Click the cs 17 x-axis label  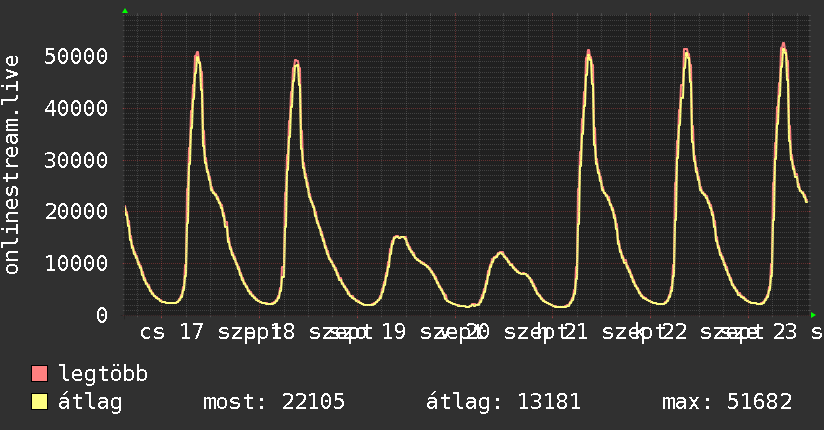[172, 332]
